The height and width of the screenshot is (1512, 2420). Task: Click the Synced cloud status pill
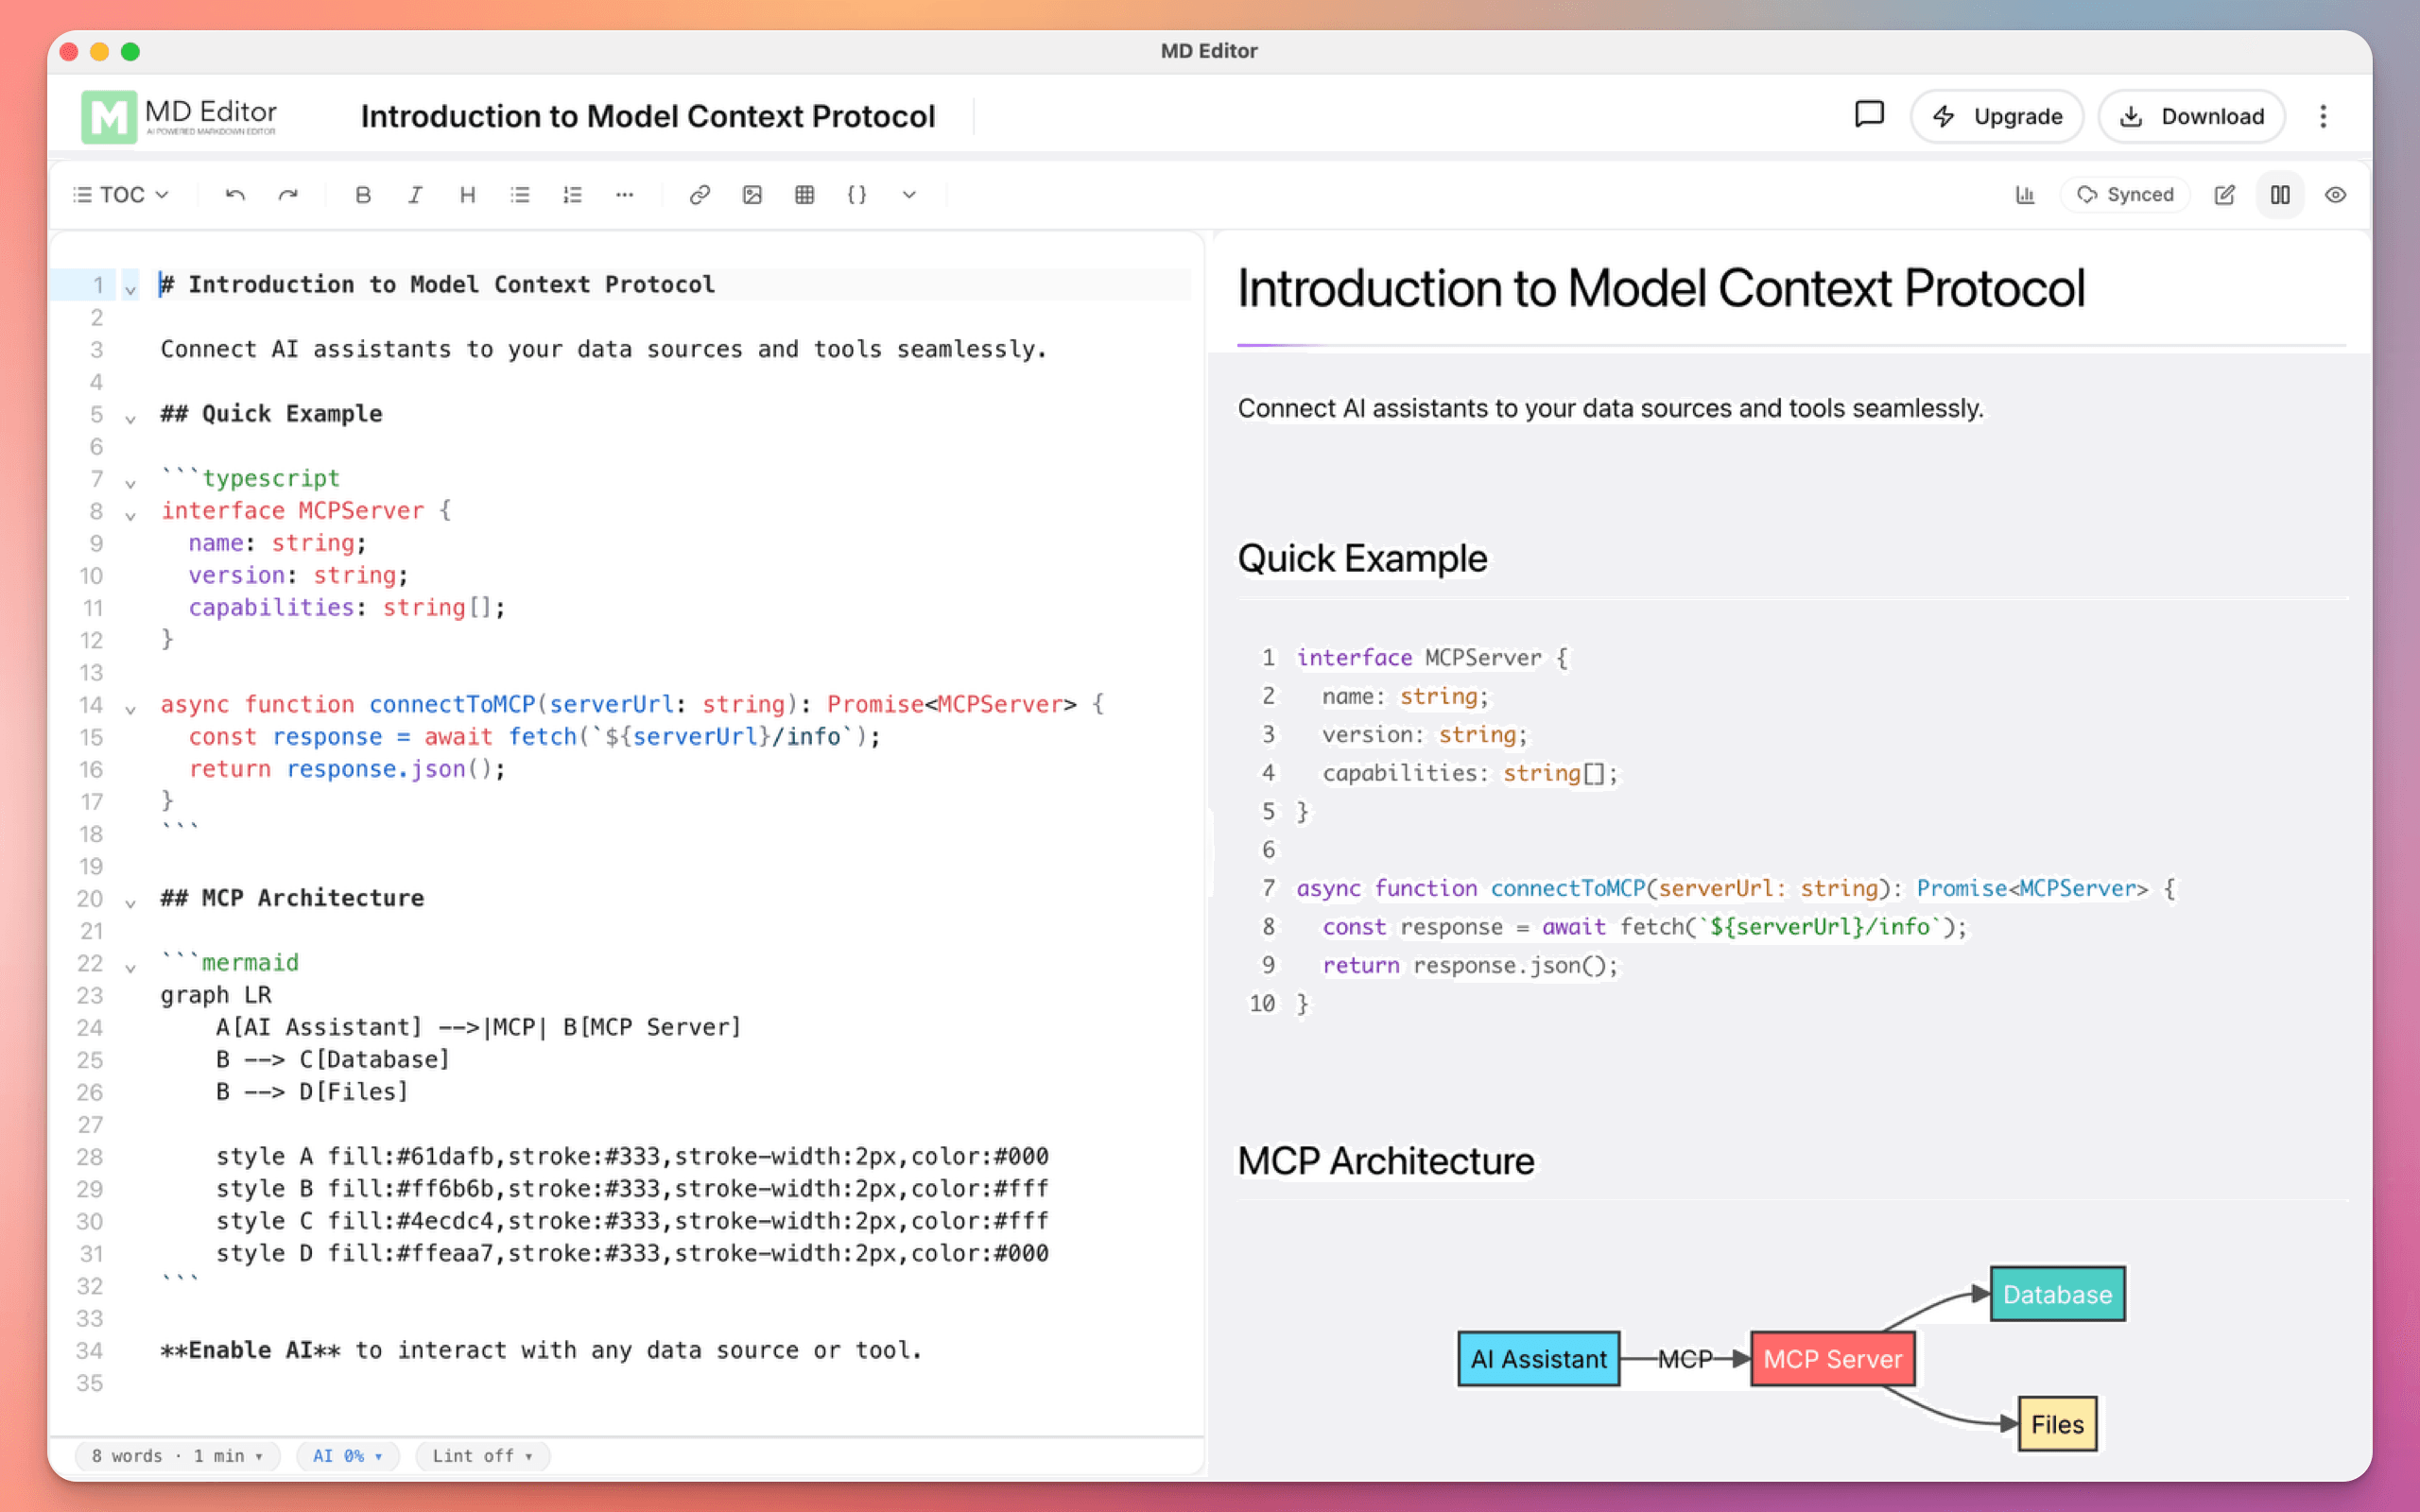click(x=2125, y=195)
